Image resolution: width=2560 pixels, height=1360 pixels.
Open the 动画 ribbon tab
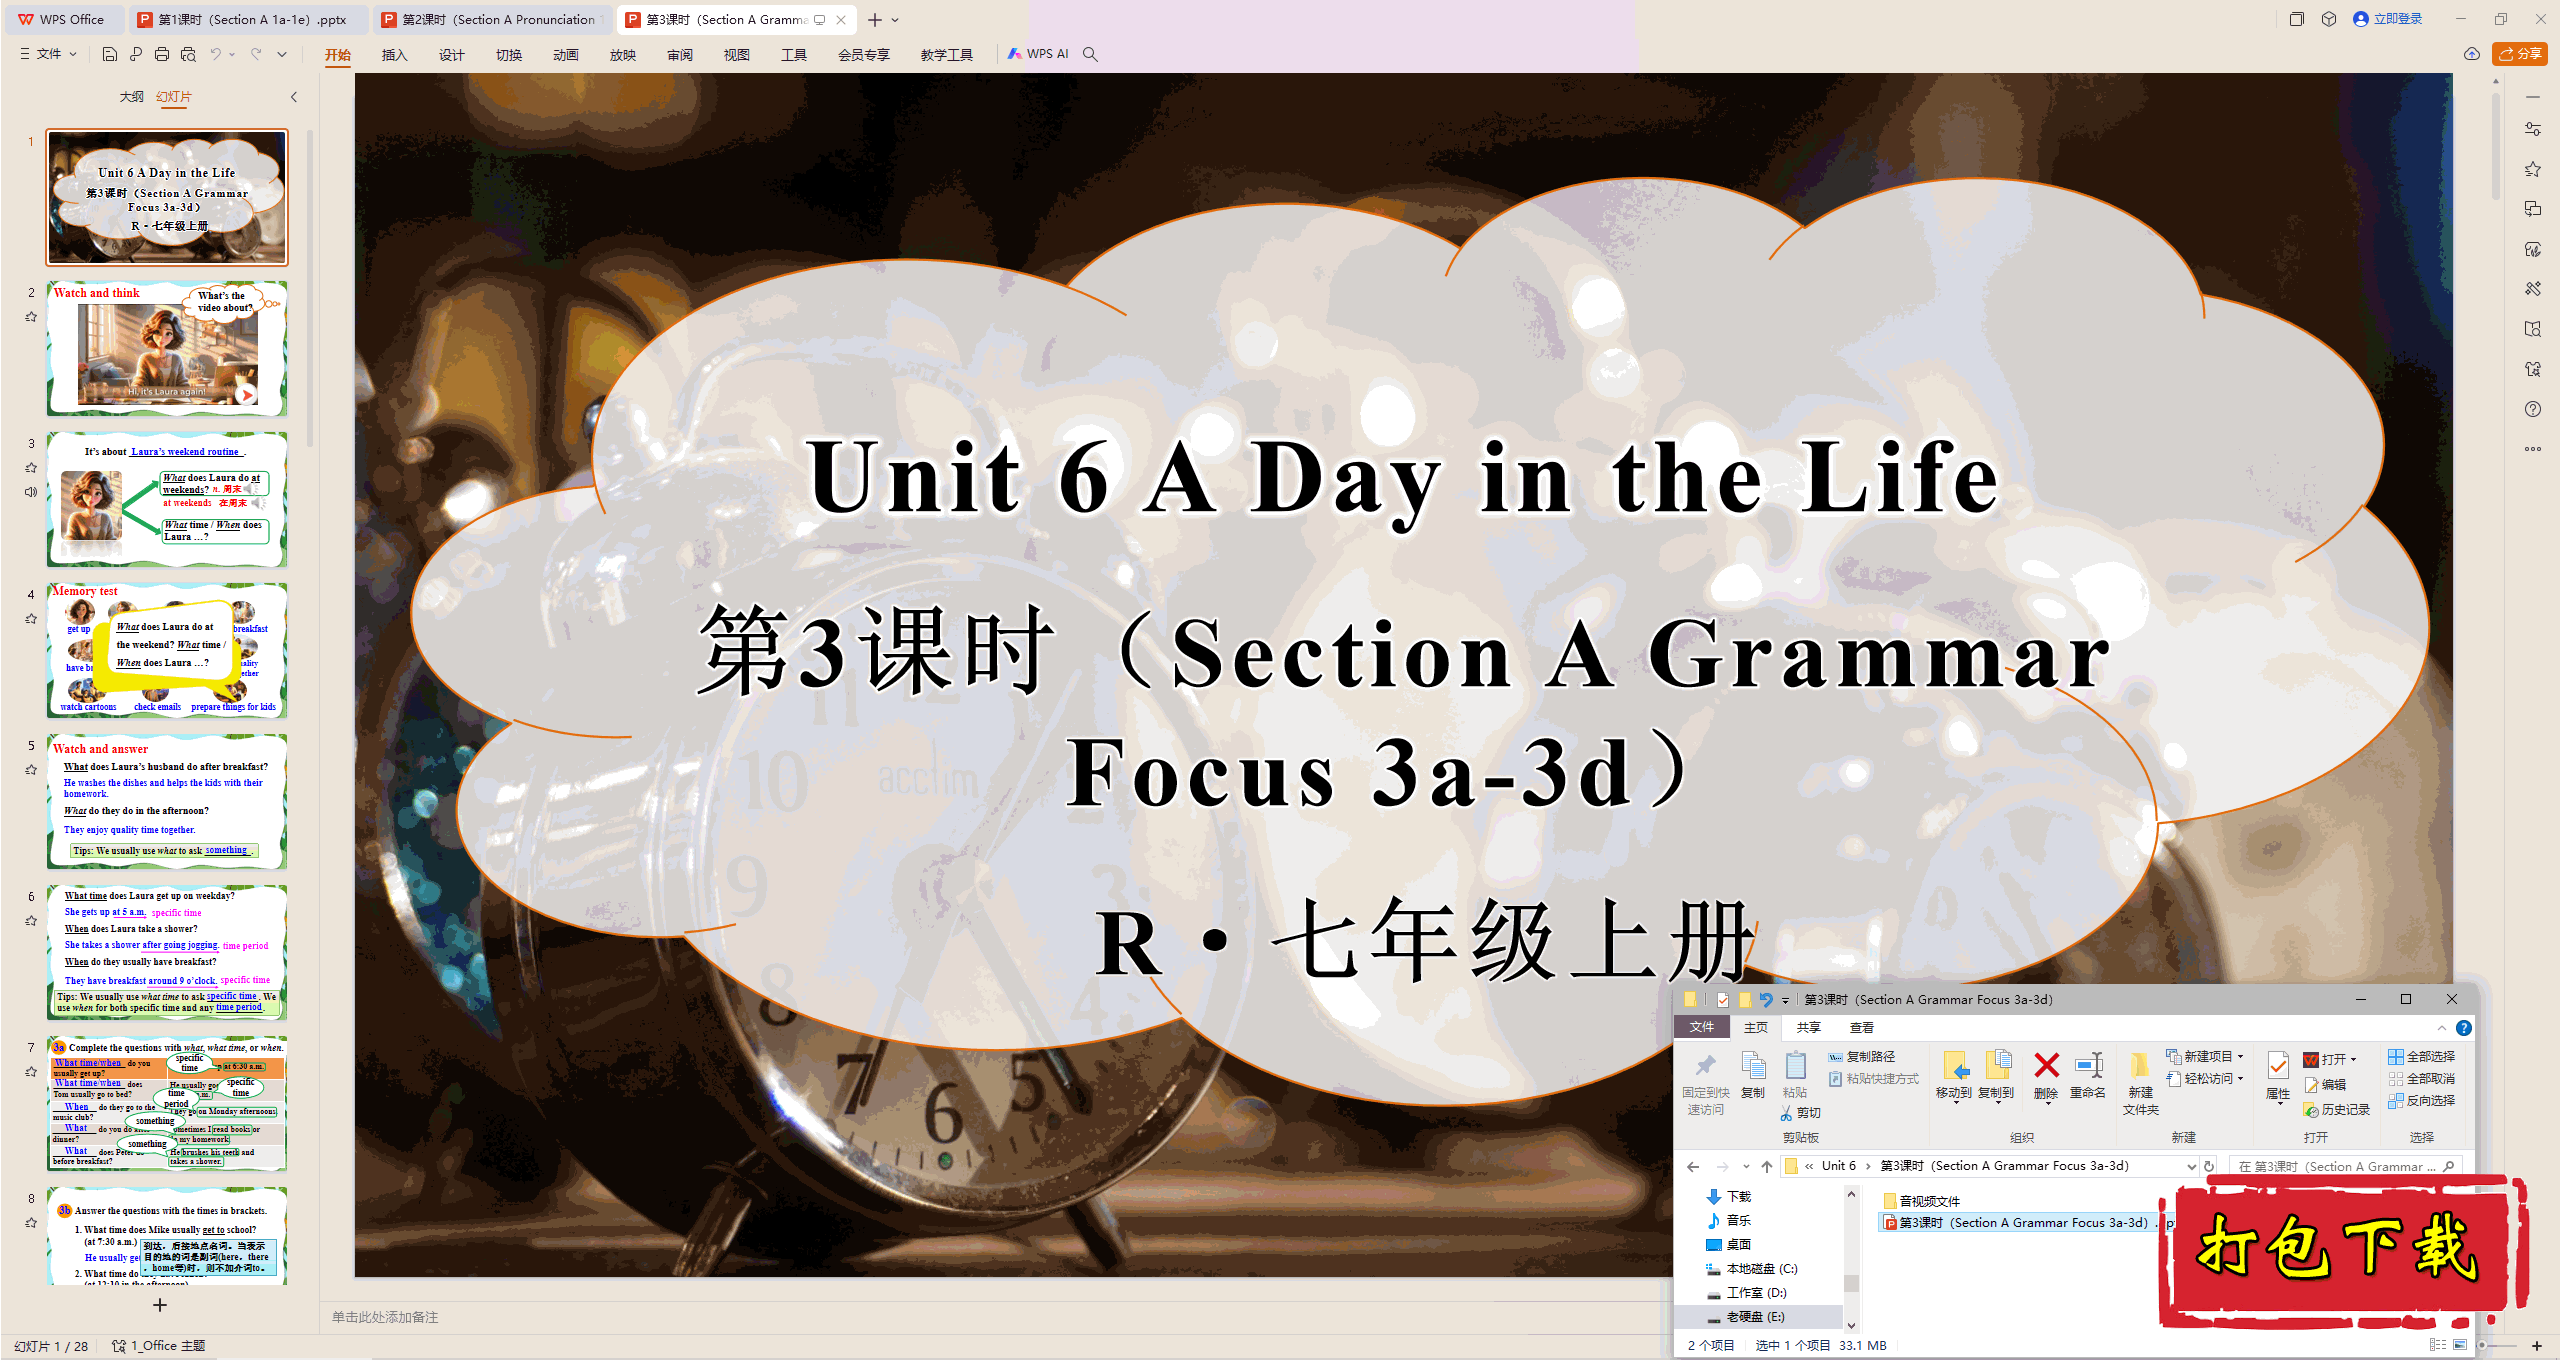tap(566, 55)
